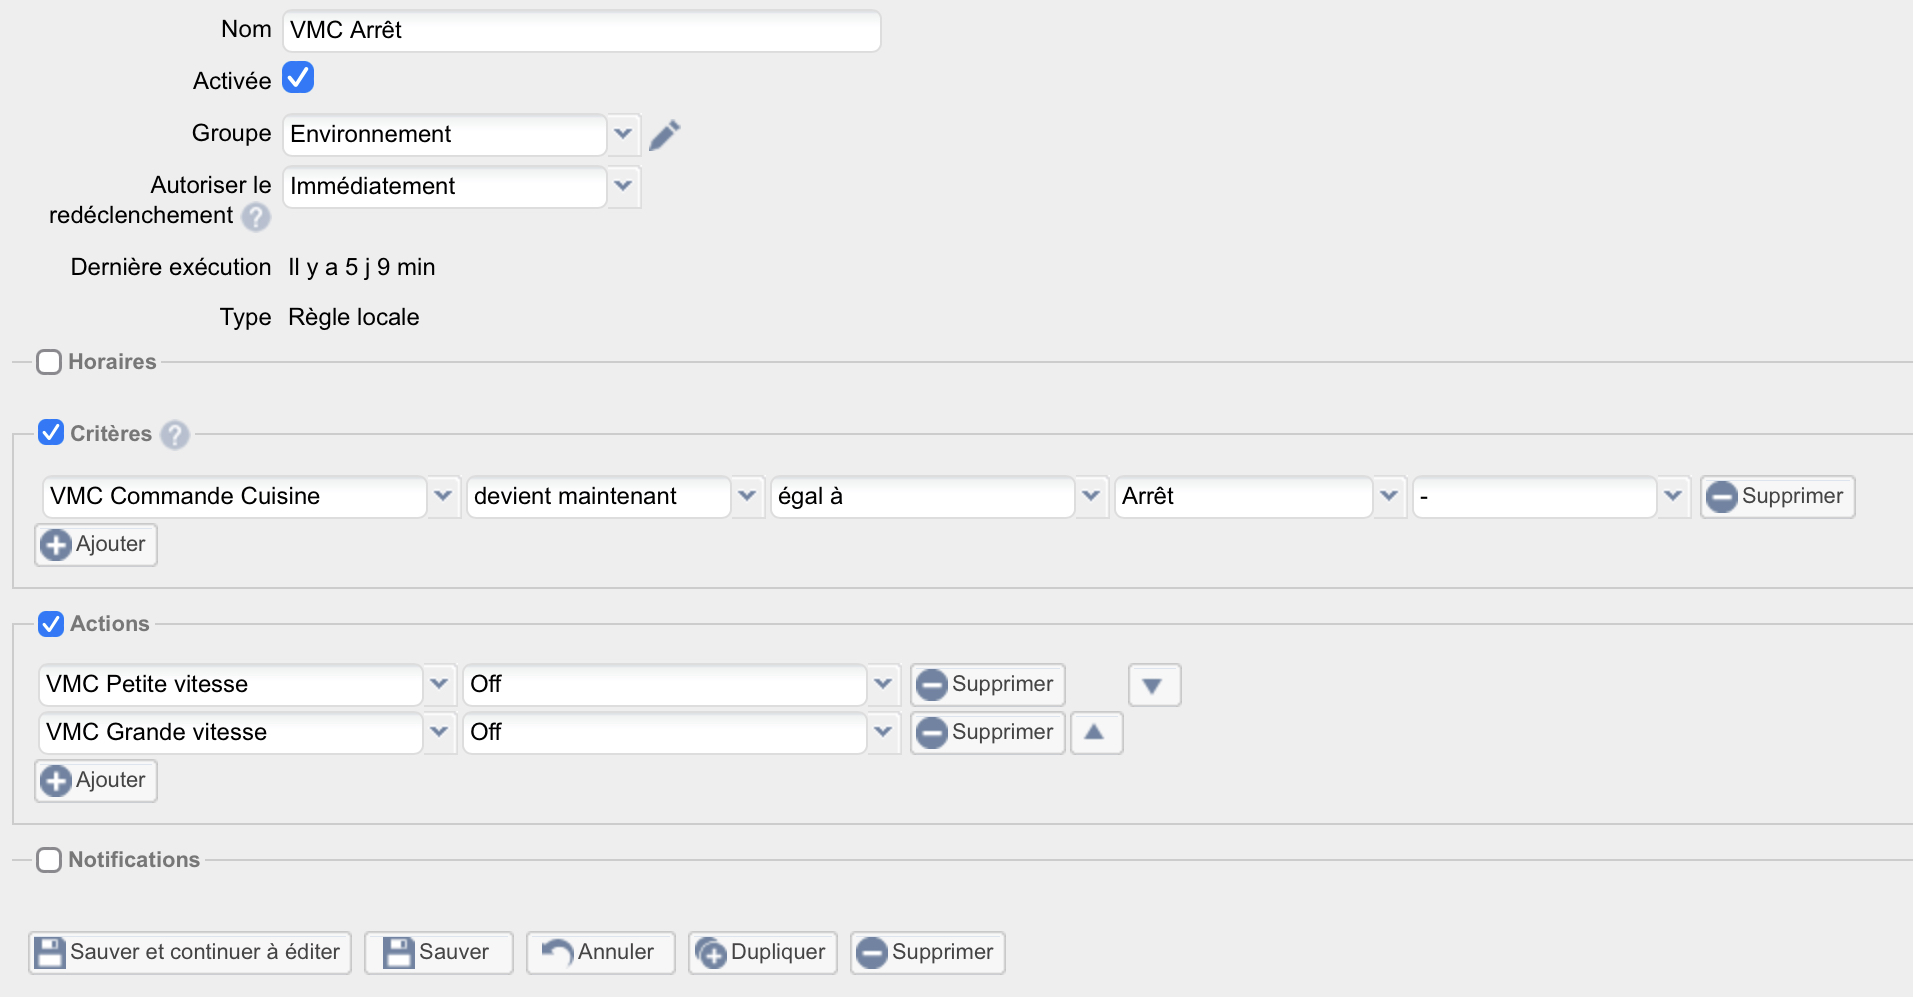
Task: Enable the Notifications section checkbox
Action: click(x=49, y=860)
